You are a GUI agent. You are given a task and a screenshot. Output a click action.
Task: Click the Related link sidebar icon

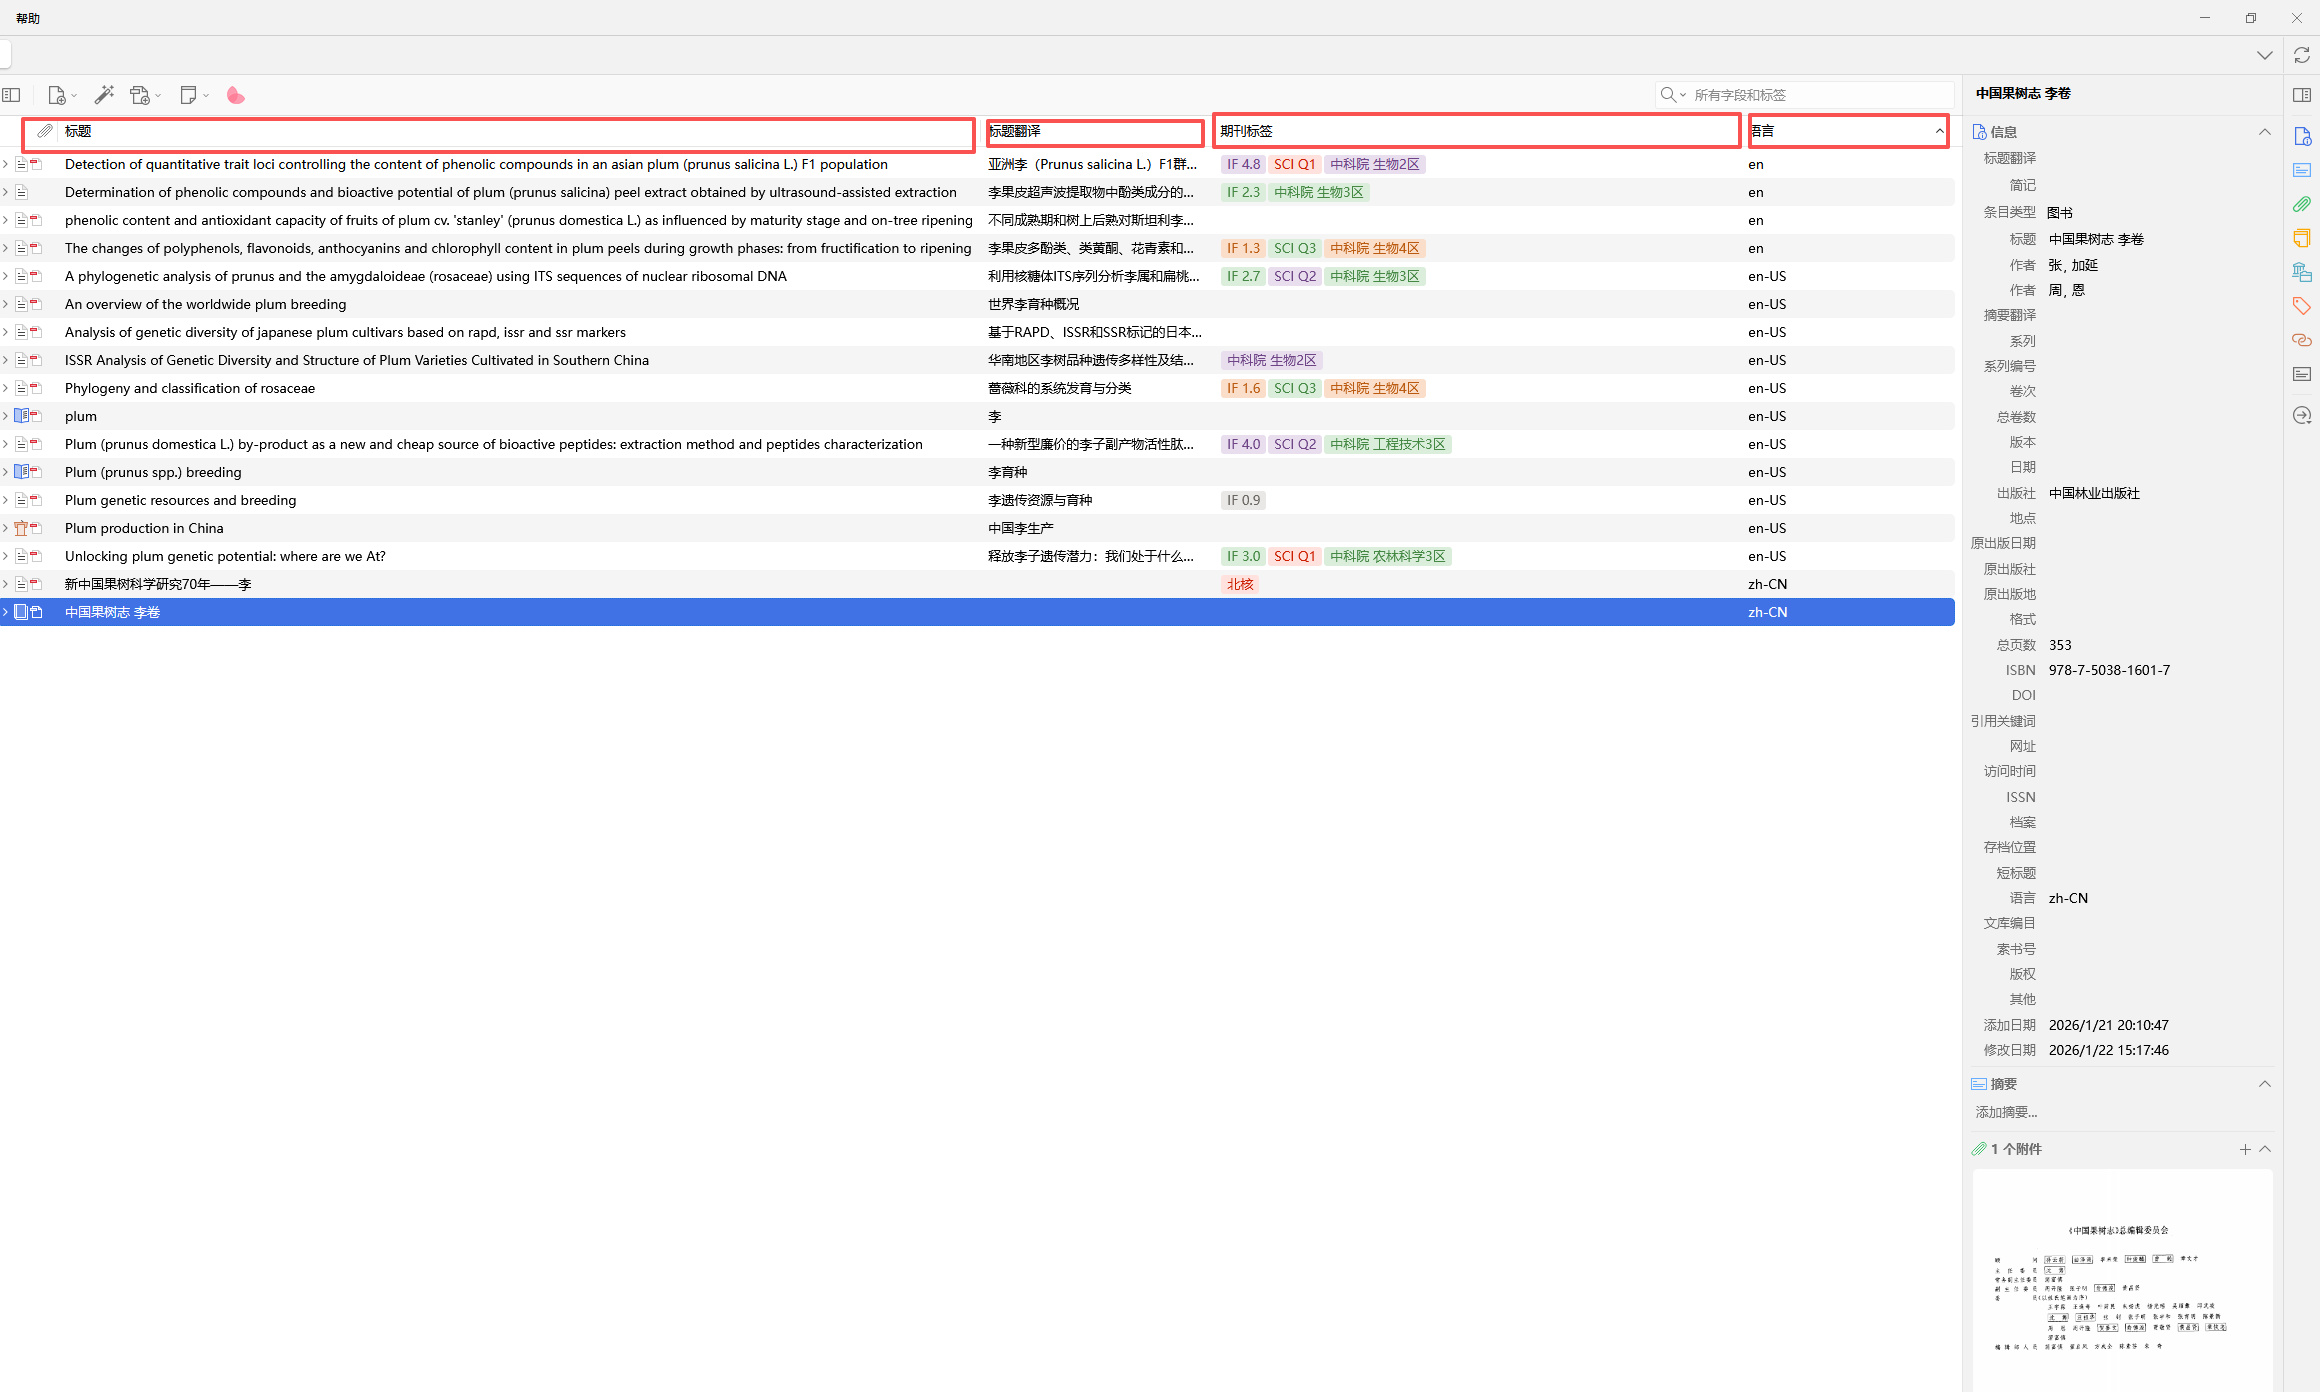[2302, 340]
